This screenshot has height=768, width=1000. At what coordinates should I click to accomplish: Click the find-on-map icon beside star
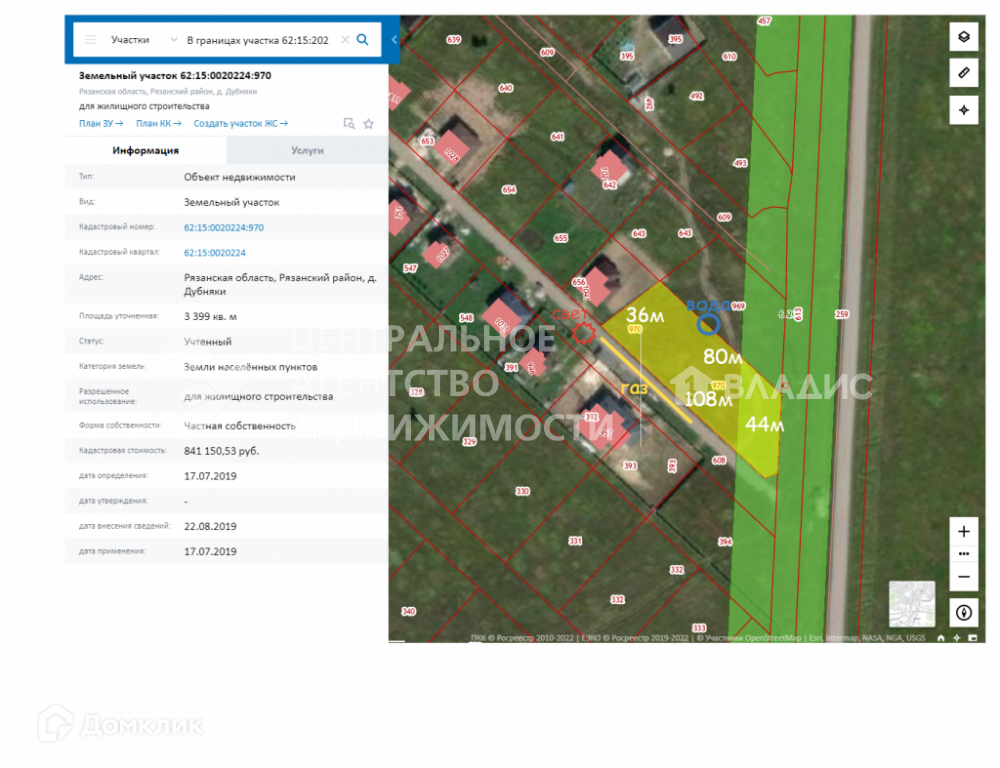[x=349, y=124]
